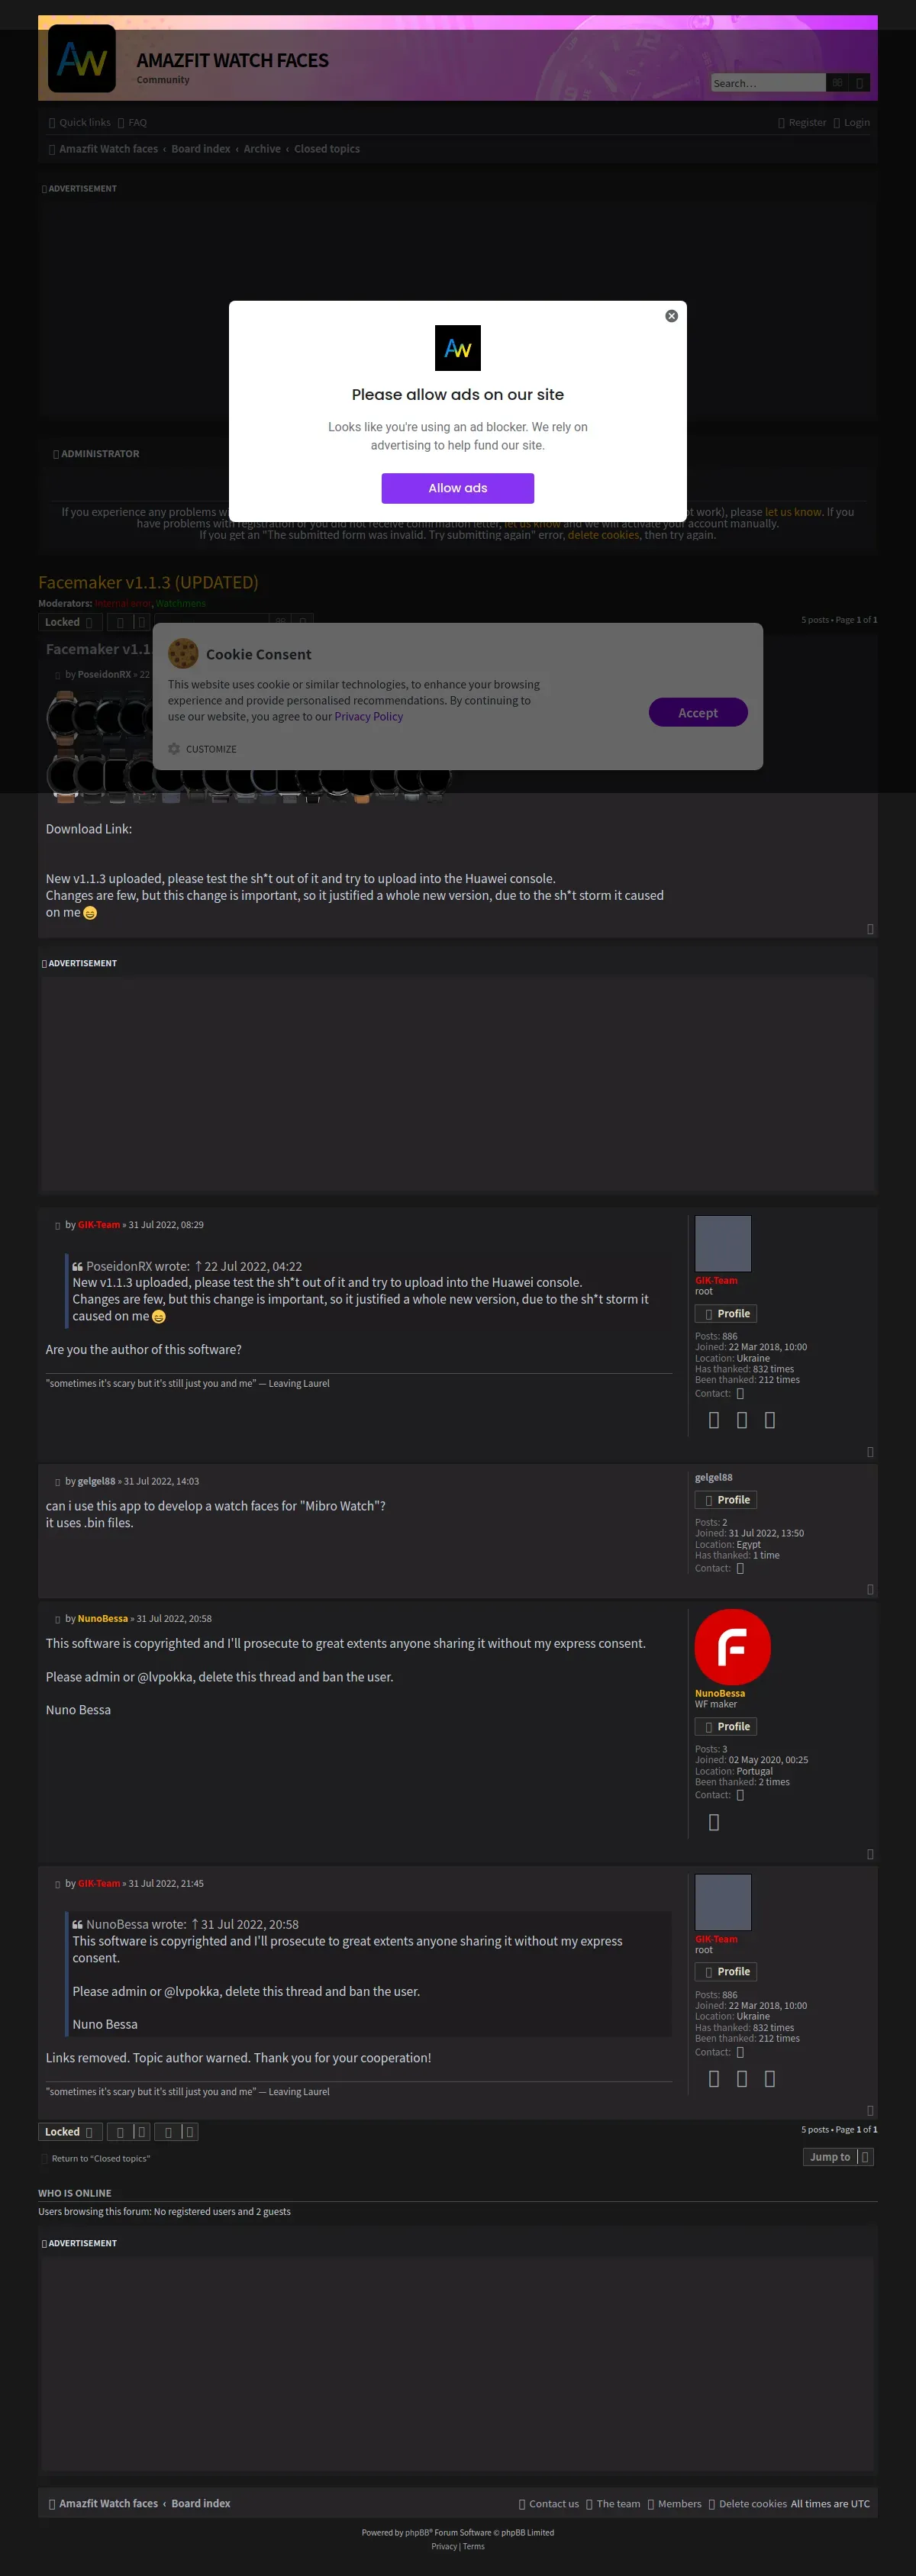Focus the header Search field
The width and height of the screenshot is (916, 2576).
tap(768, 83)
